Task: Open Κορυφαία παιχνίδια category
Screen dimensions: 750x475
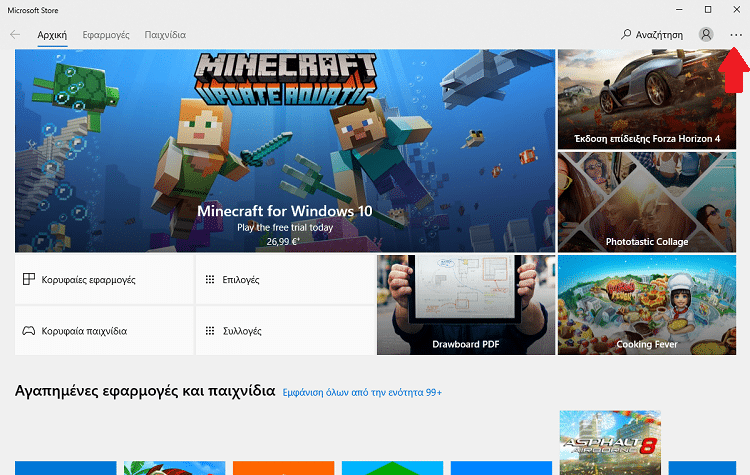Action: tap(104, 331)
